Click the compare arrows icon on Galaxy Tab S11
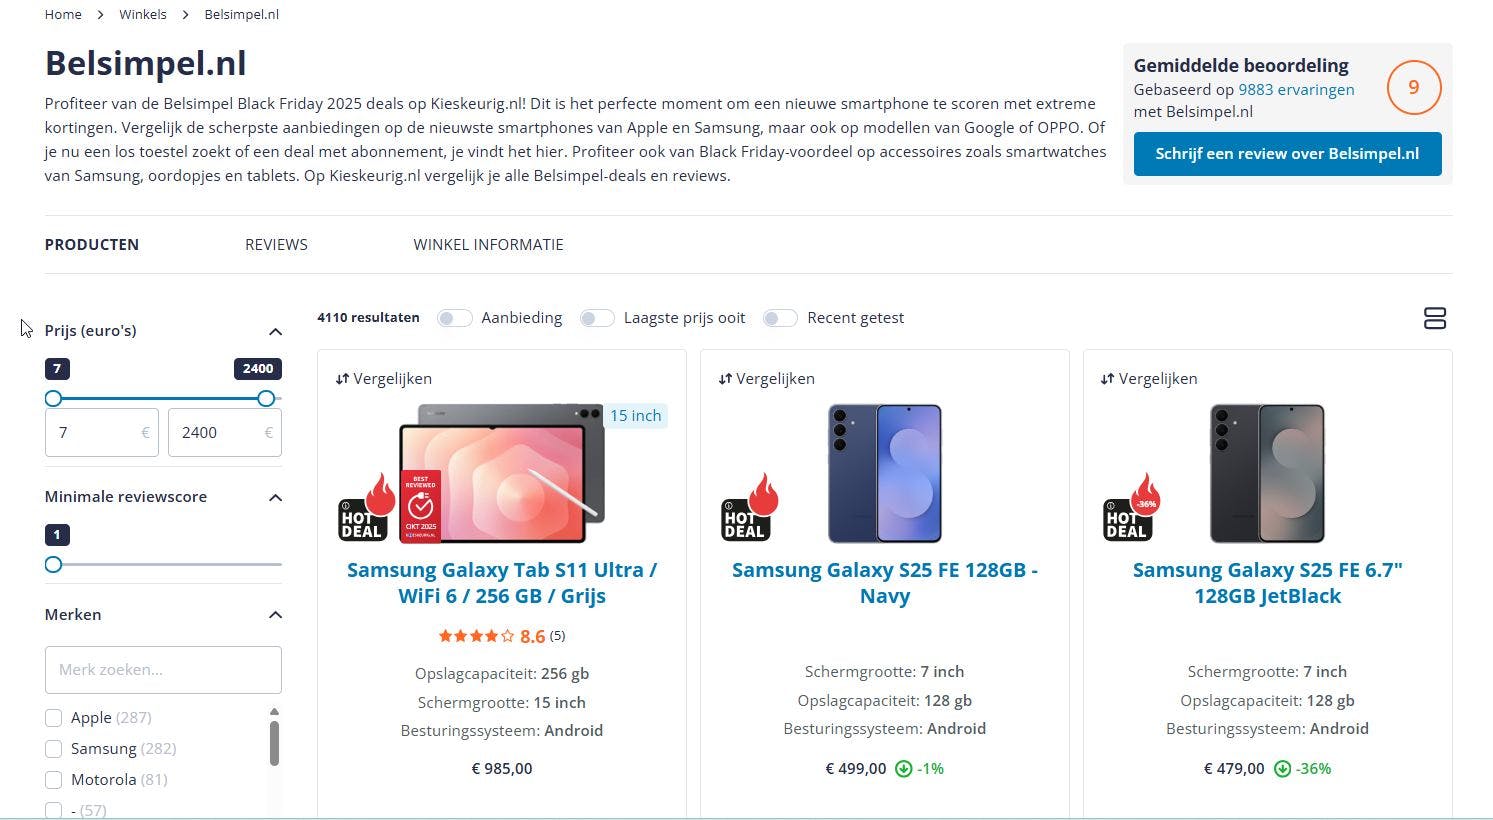The width and height of the screenshot is (1493, 820). coord(342,379)
